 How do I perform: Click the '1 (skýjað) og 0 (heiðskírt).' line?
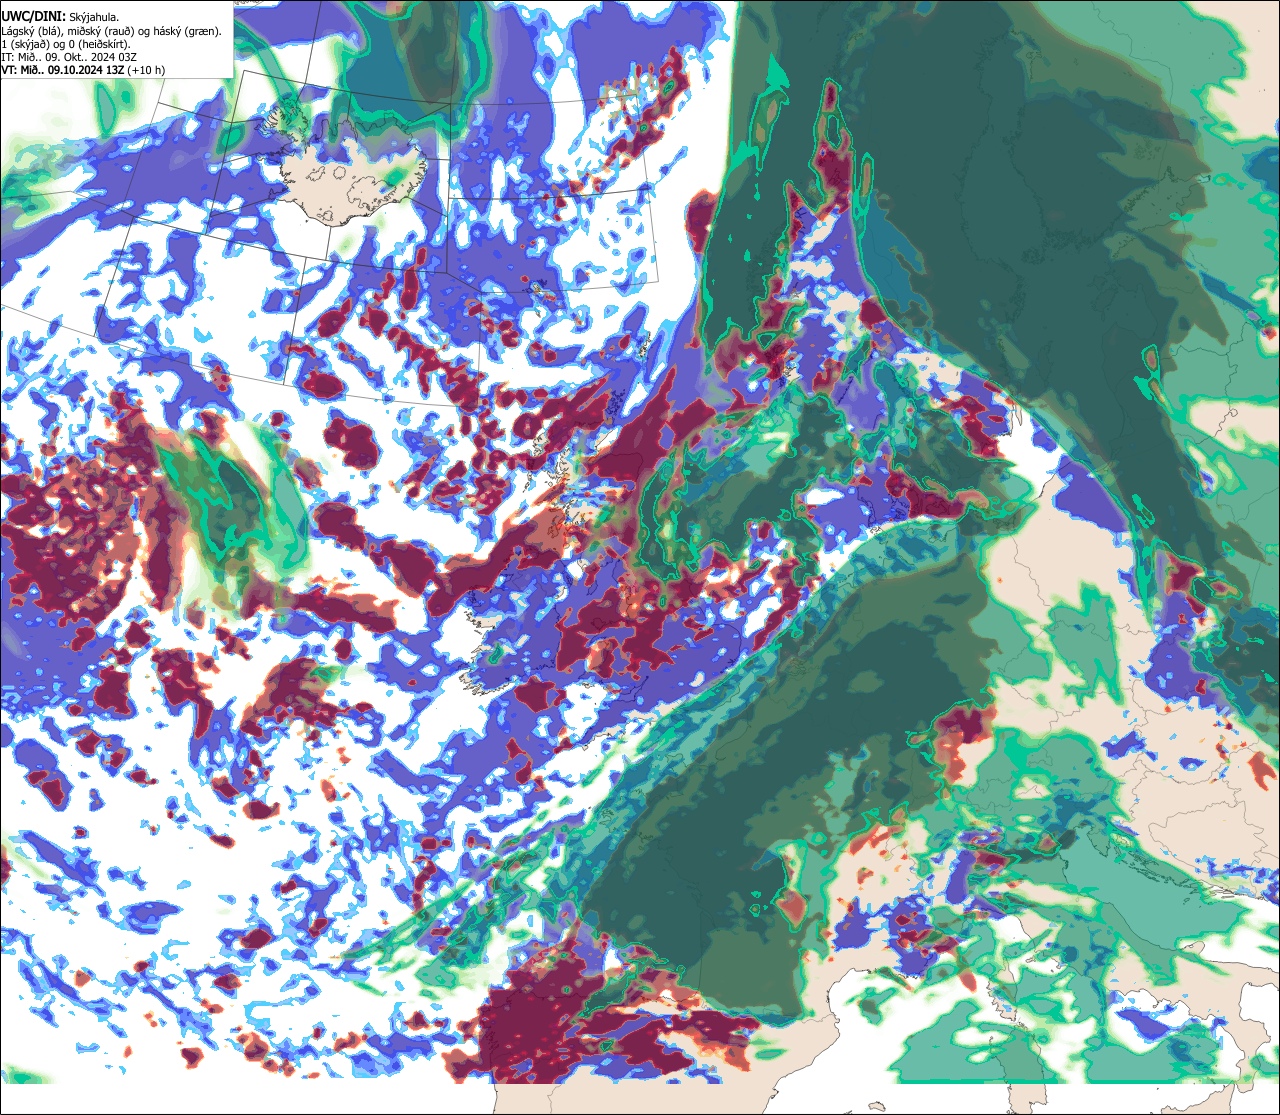(x=66, y=44)
